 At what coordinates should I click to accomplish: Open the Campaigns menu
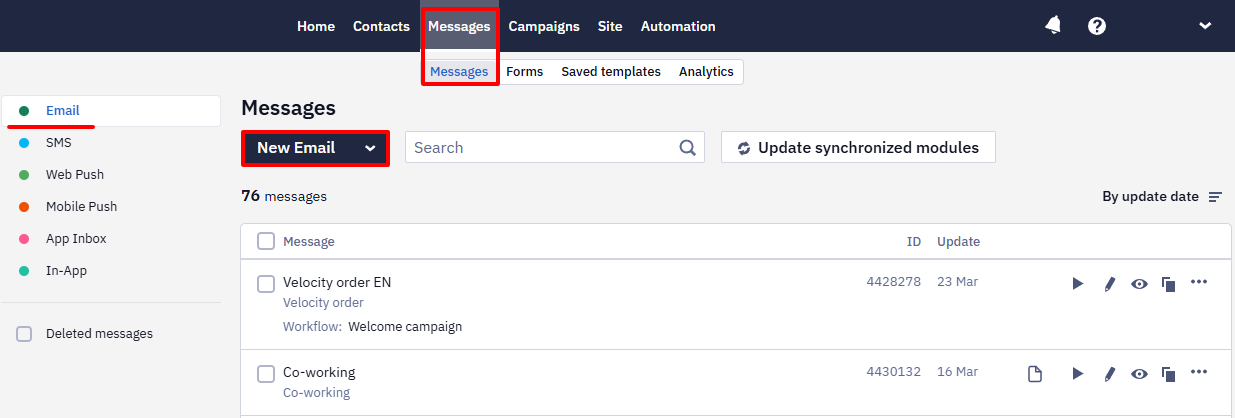click(x=544, y=26)
